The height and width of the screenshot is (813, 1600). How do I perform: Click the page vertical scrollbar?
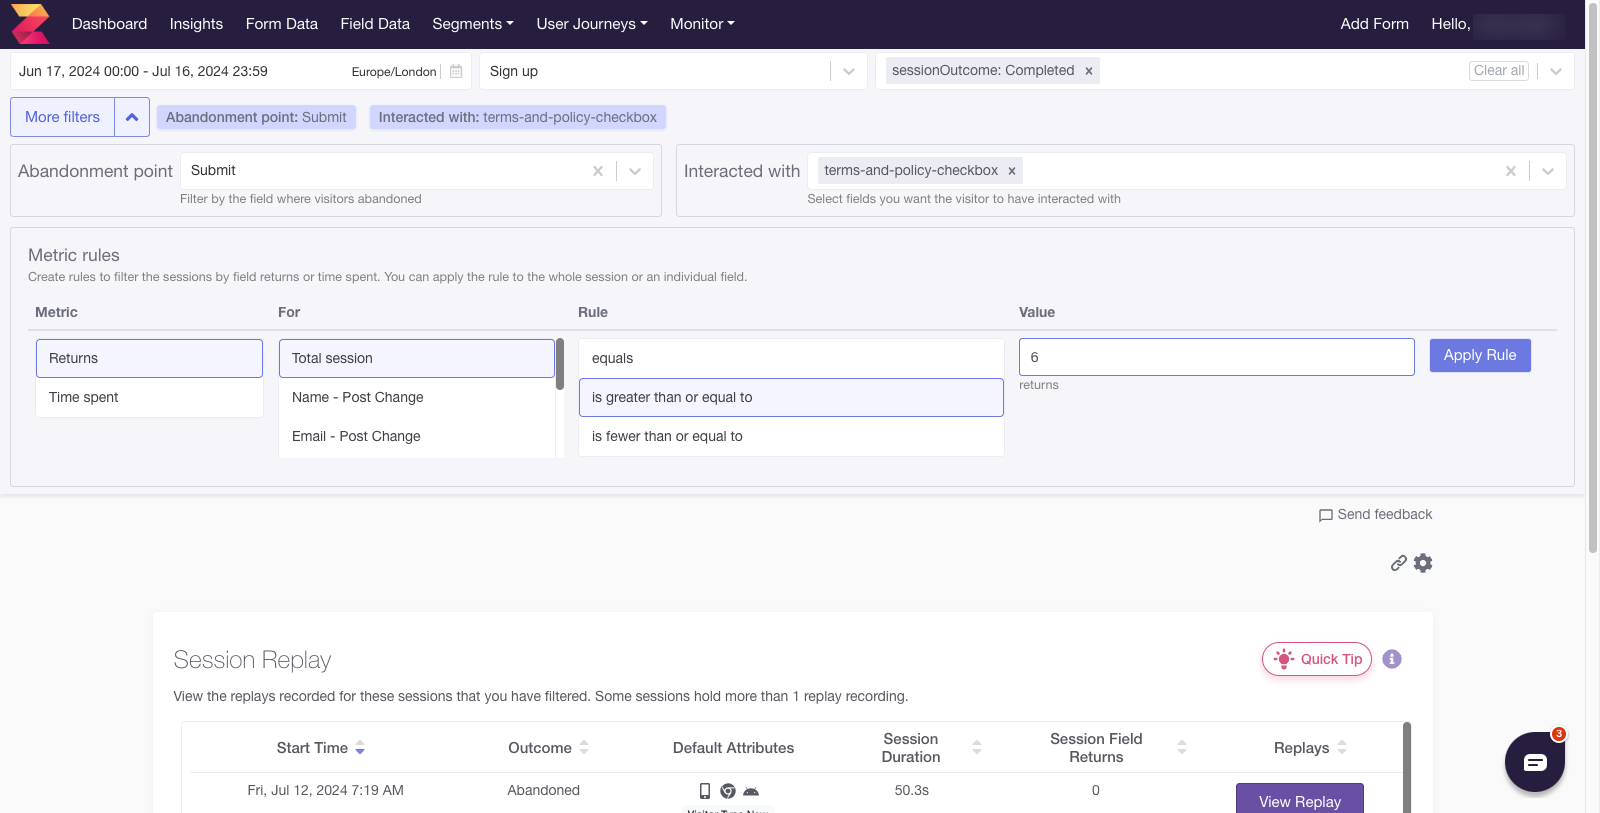coord(1593,280)
